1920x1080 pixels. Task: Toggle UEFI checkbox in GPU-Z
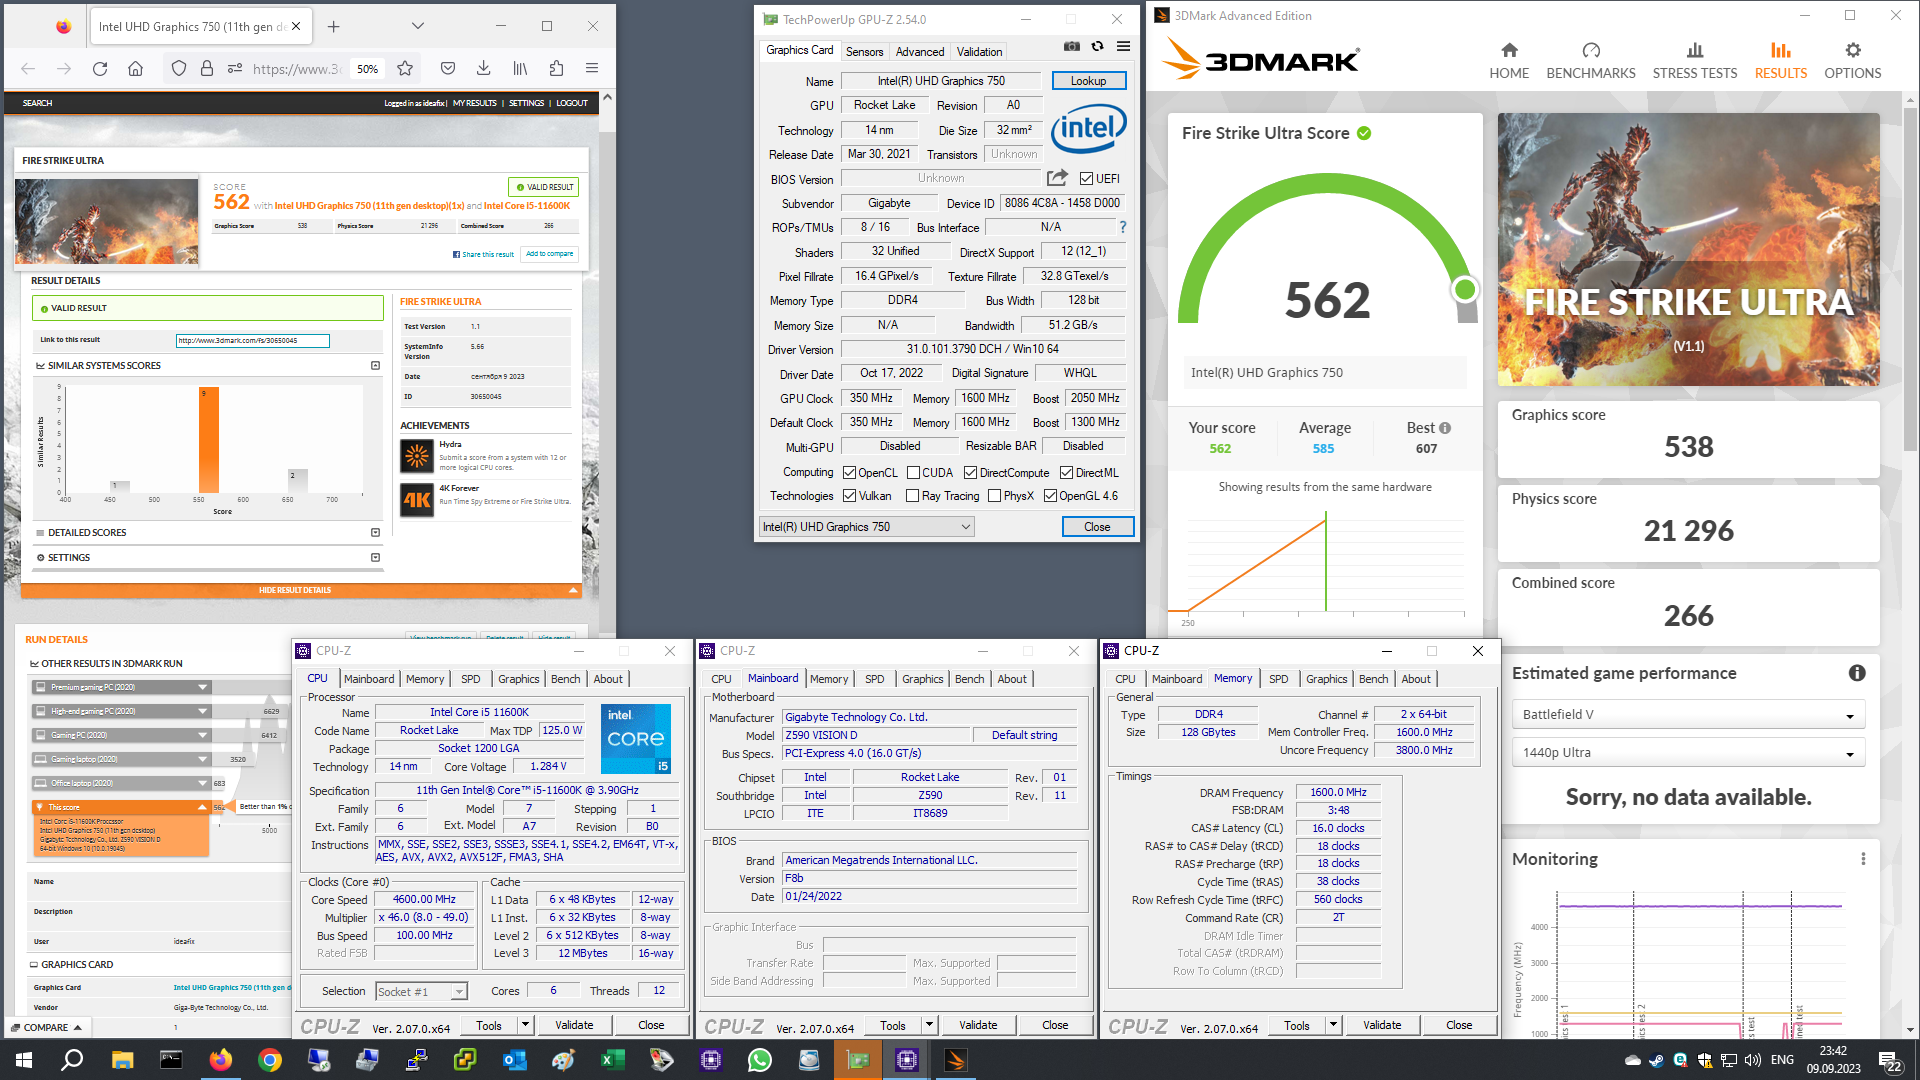point(1087,179)
